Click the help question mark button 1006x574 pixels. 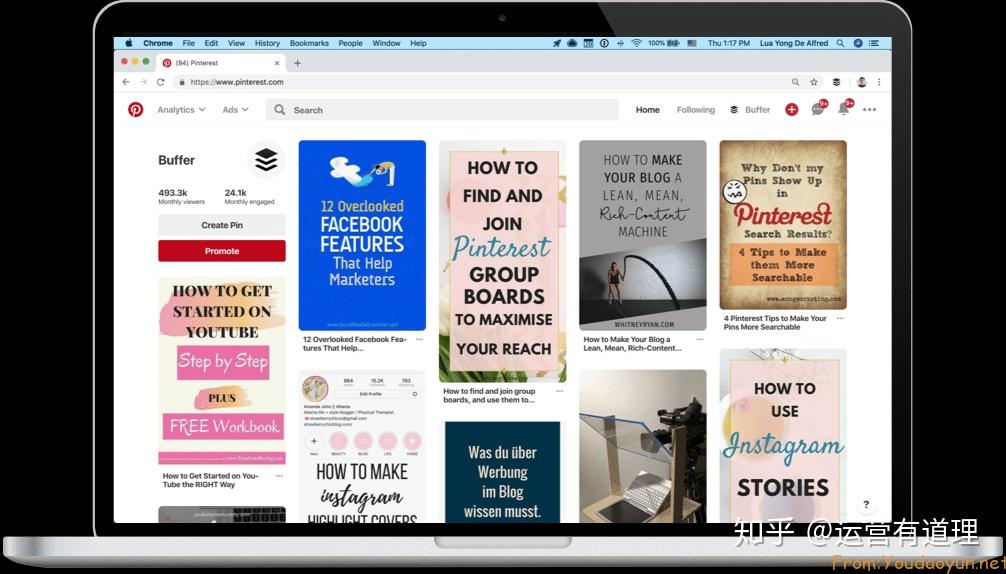866,504
